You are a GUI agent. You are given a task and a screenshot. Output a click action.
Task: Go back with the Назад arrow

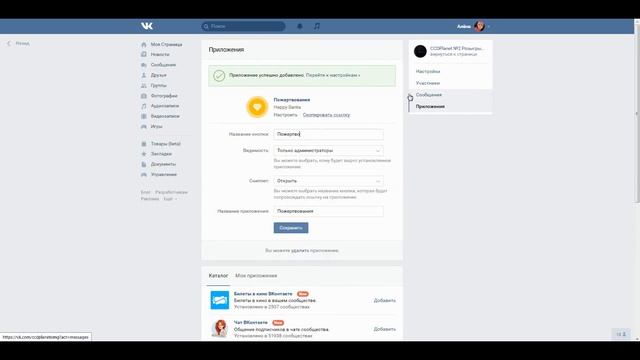click(18, 43)
